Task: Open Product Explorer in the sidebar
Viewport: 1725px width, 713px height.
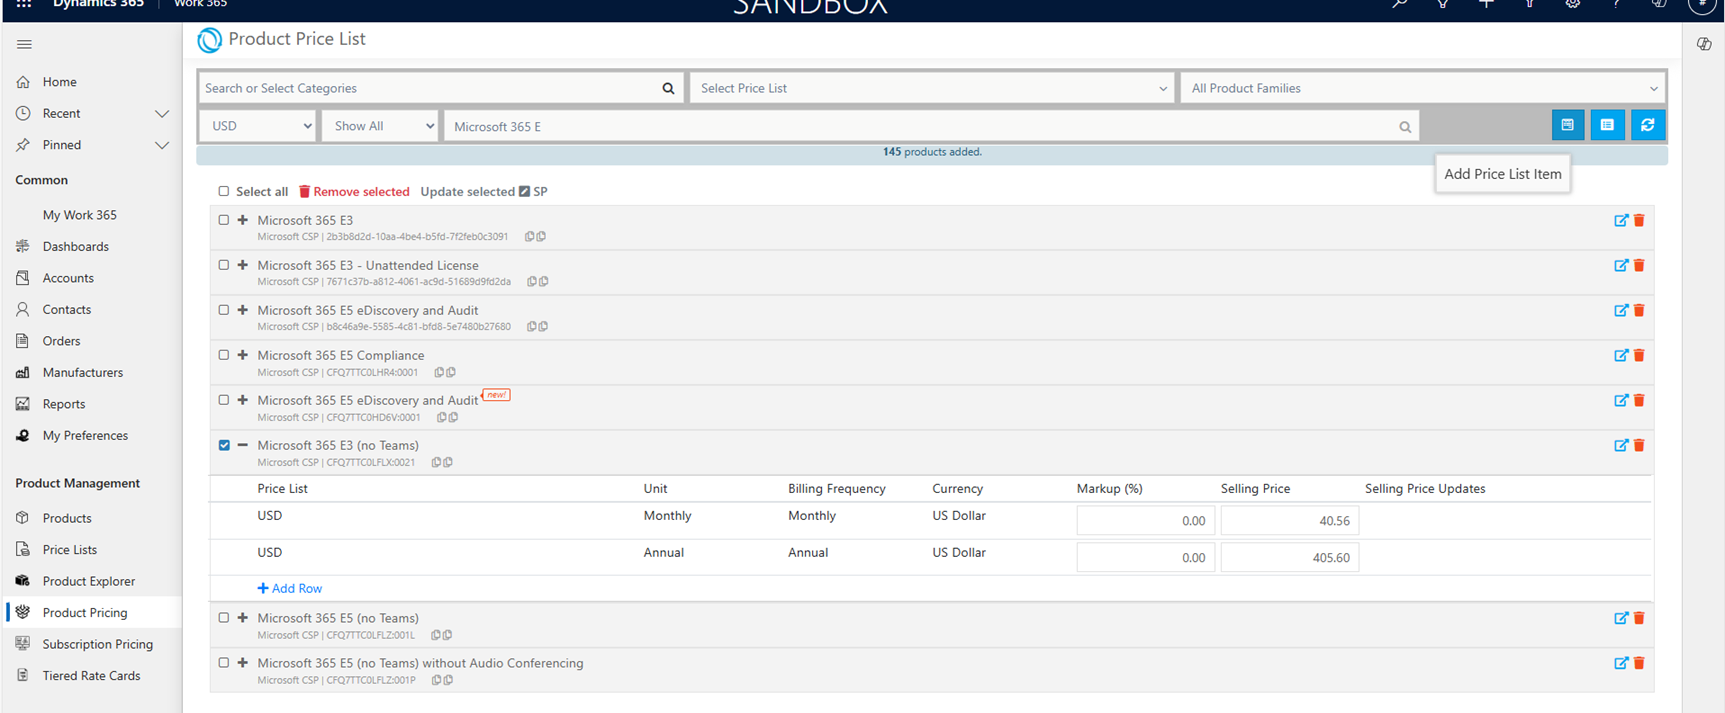Action: (x=89, y=581)
